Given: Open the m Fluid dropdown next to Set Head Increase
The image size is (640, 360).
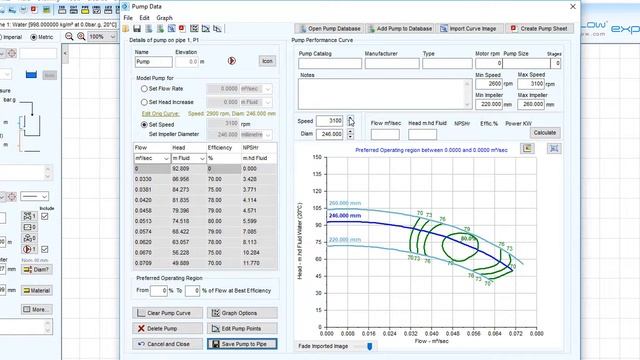Looking at the screenshot, I should (268, 102).
